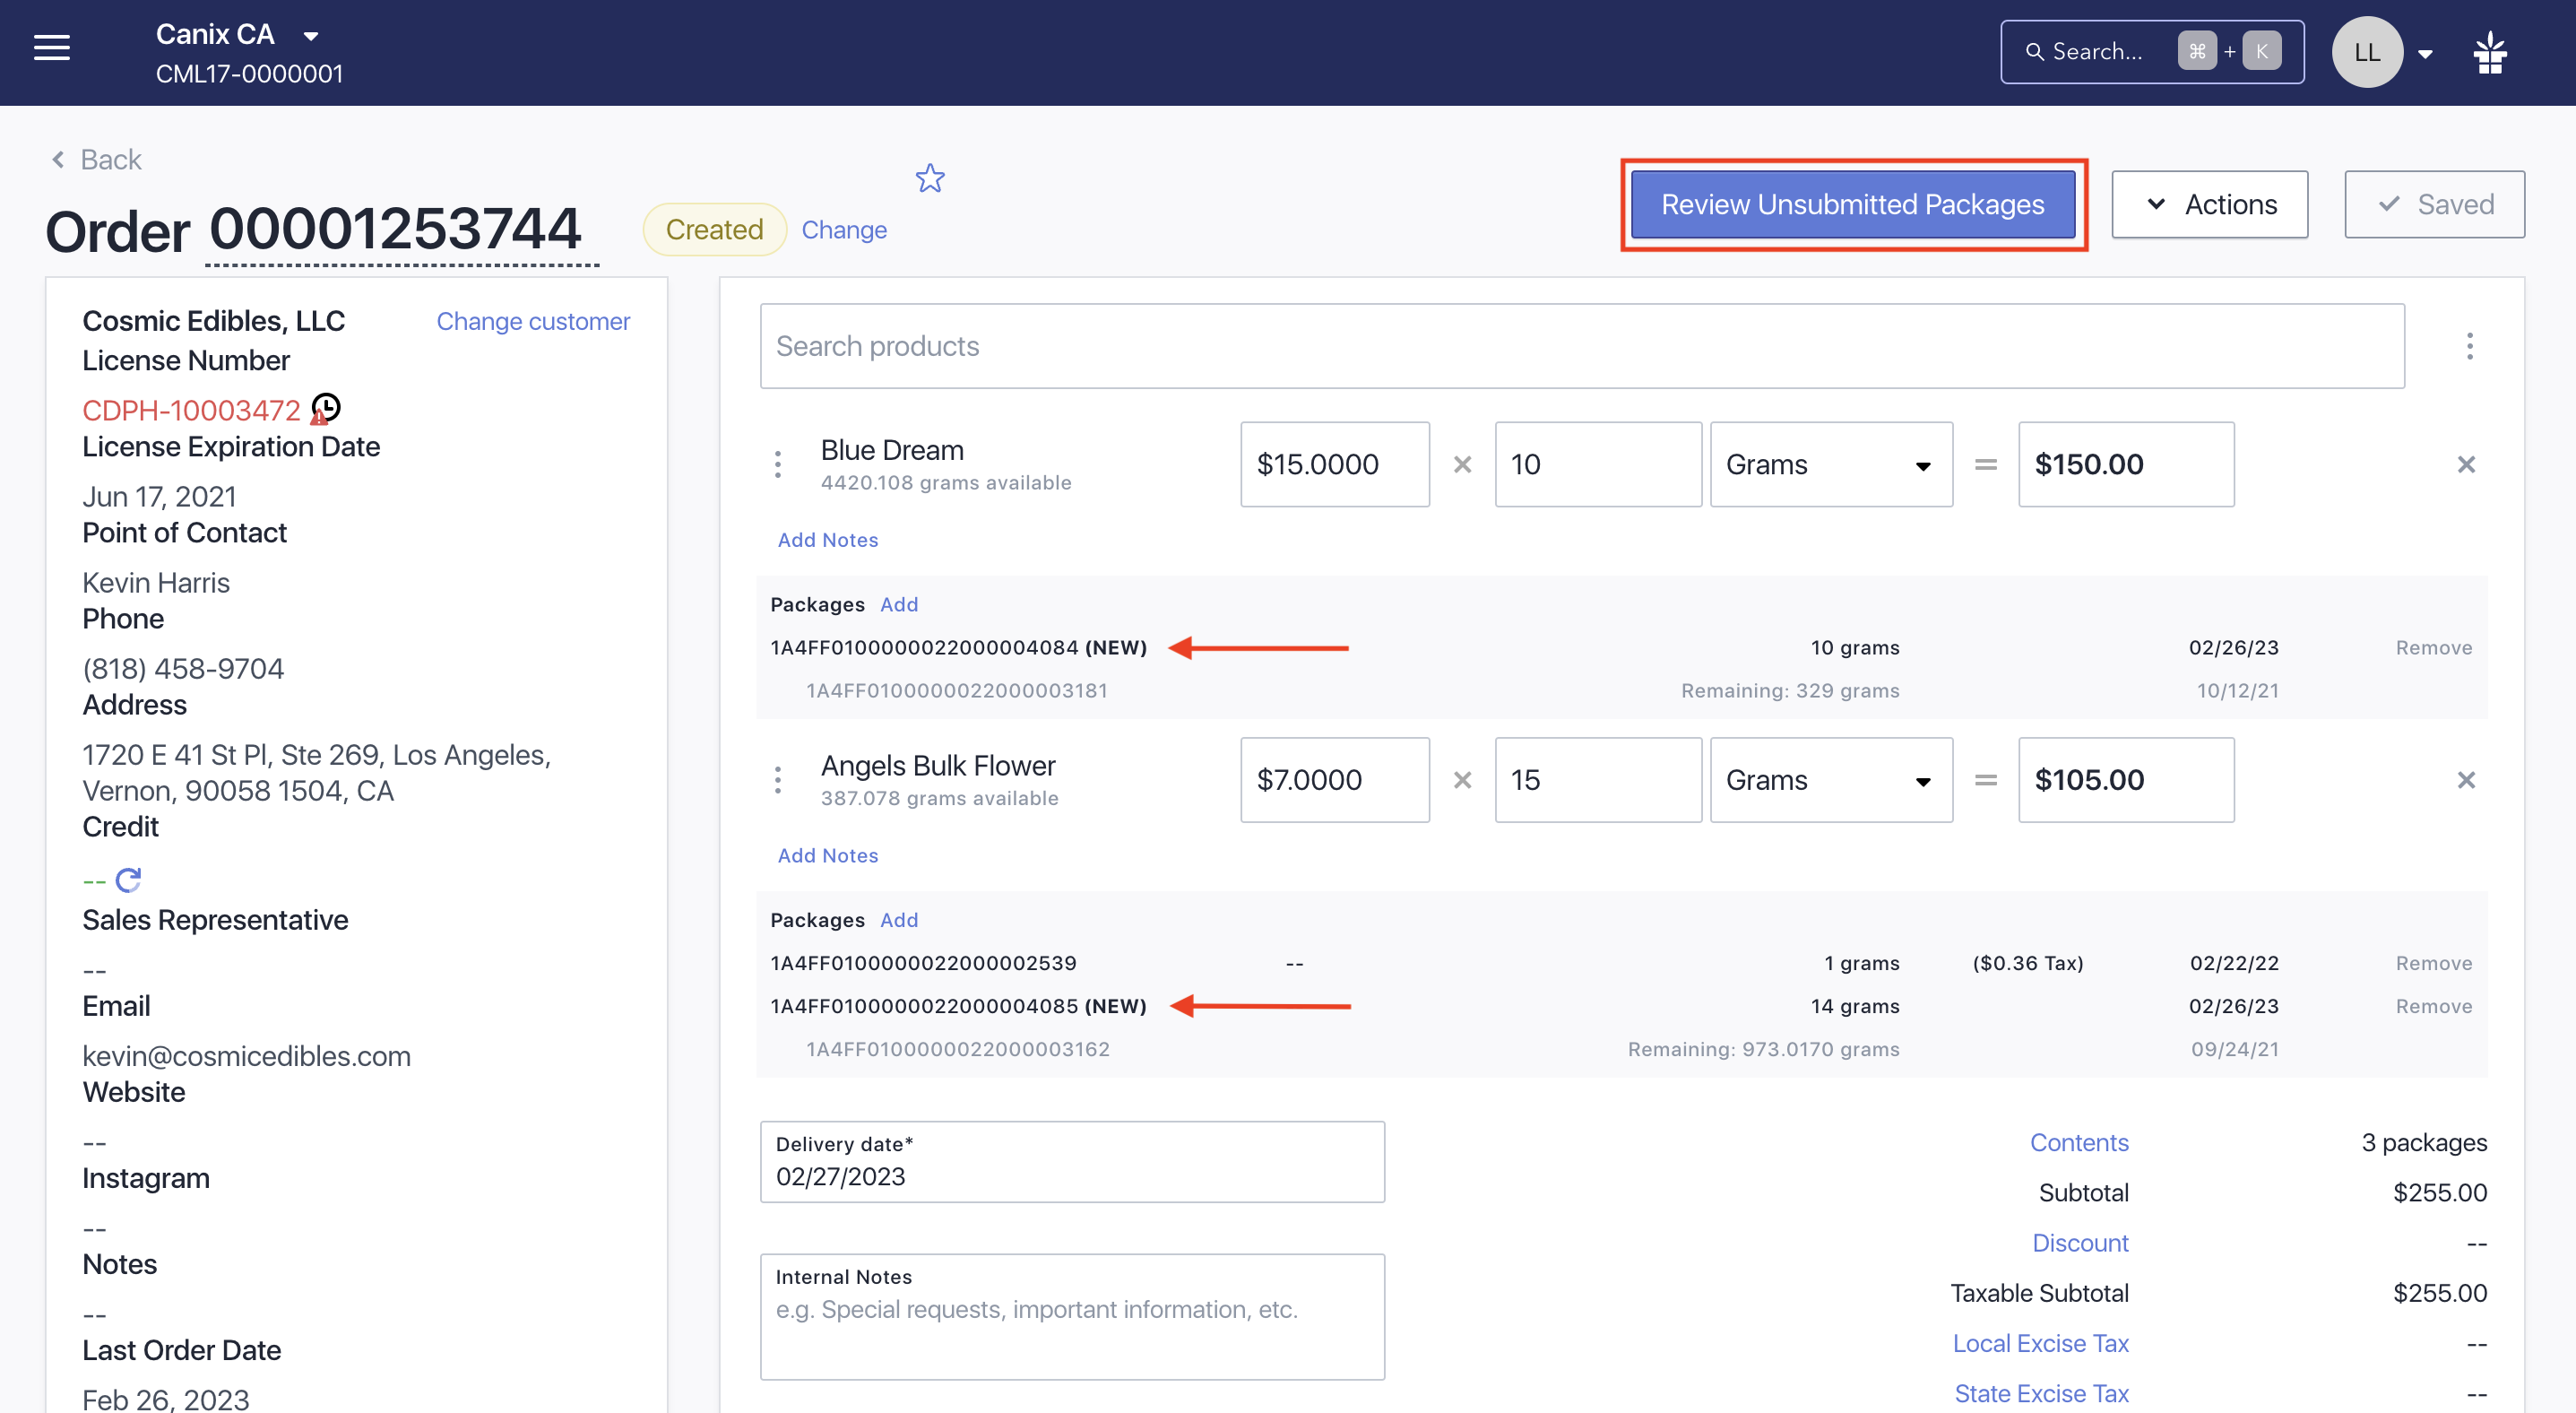Viewport: 2576px width, 1413px height.
Task: Click the Search products field
Action: point(1582,346)
